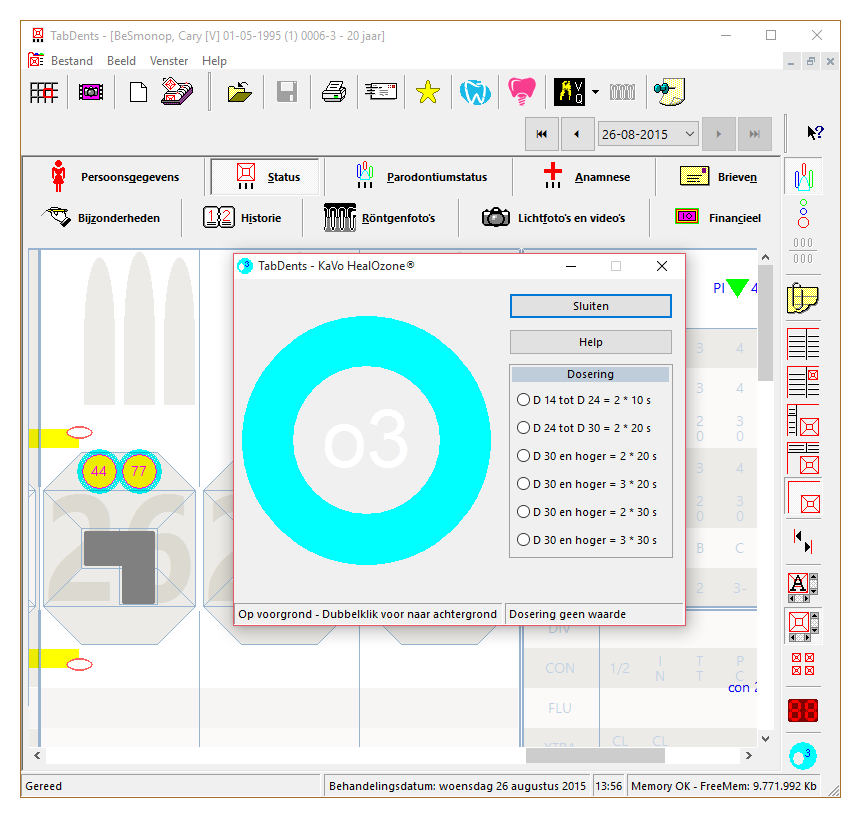Click the stacked cards toolbar icon

tap(177, 91)
